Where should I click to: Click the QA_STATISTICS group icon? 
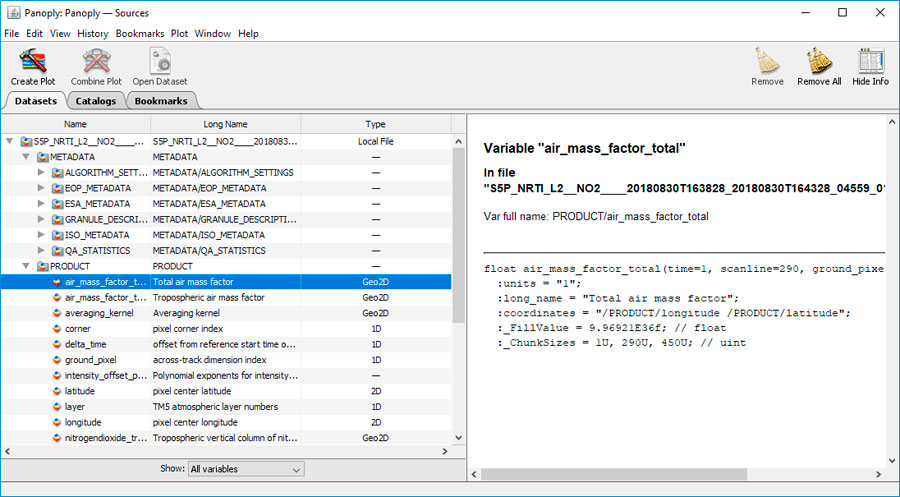(x=57, y=250)
